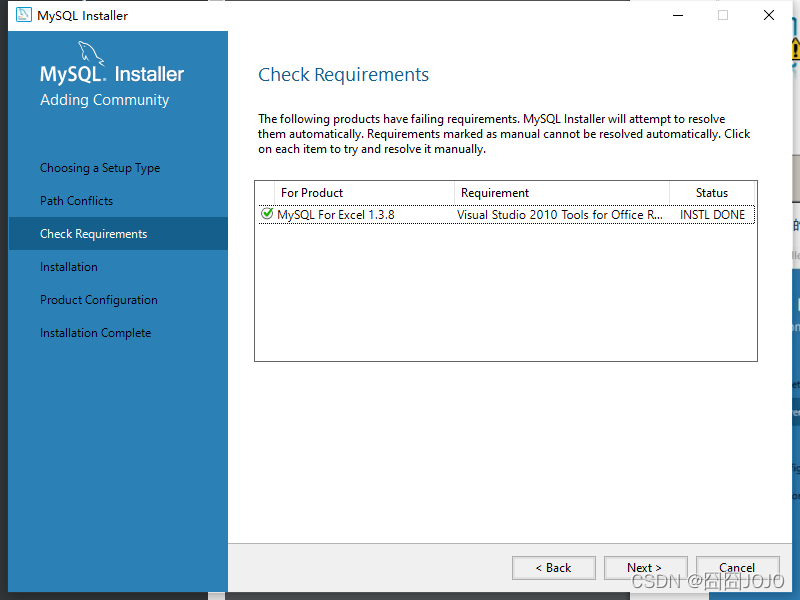800x600 pixels.
Task: Go to Choosing a Setup Type step
Action: click(100, 168)
